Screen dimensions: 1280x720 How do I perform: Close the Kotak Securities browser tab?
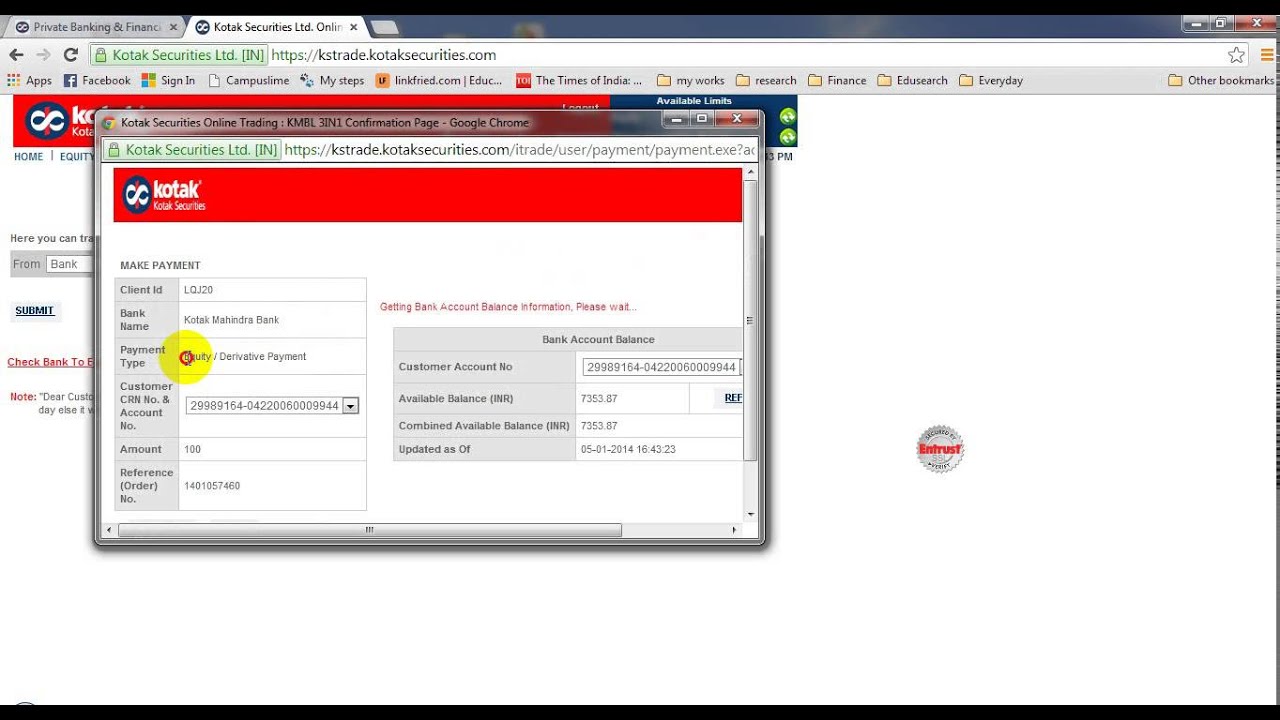pos(353,27)
